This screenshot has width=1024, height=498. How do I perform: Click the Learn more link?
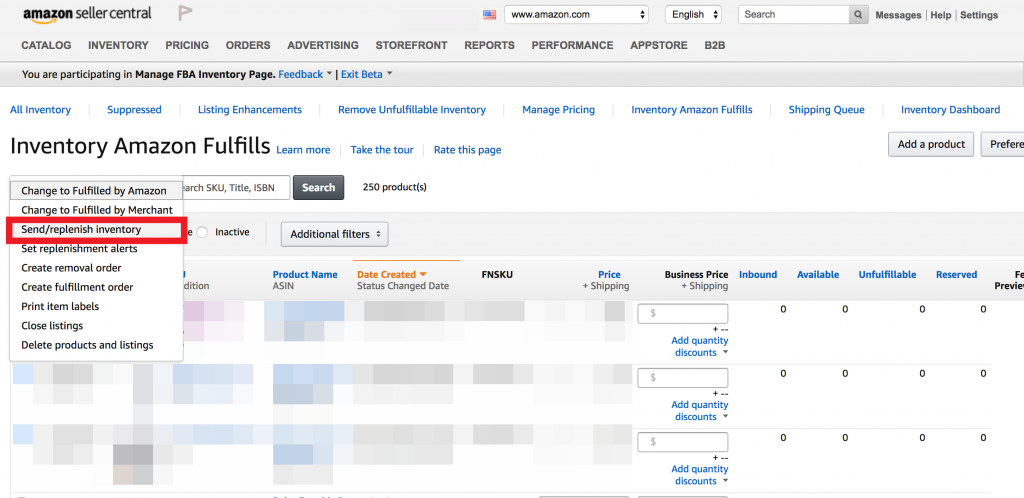point(303,150)
